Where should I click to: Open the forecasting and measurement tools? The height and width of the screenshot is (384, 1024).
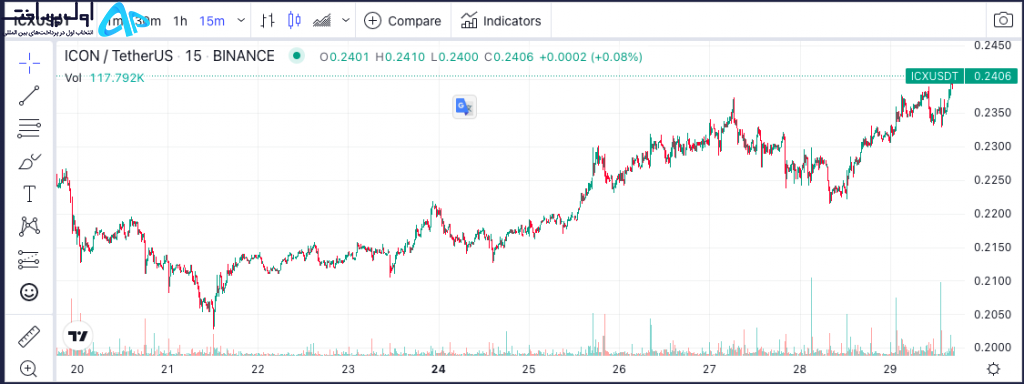[x=29, y=259]
